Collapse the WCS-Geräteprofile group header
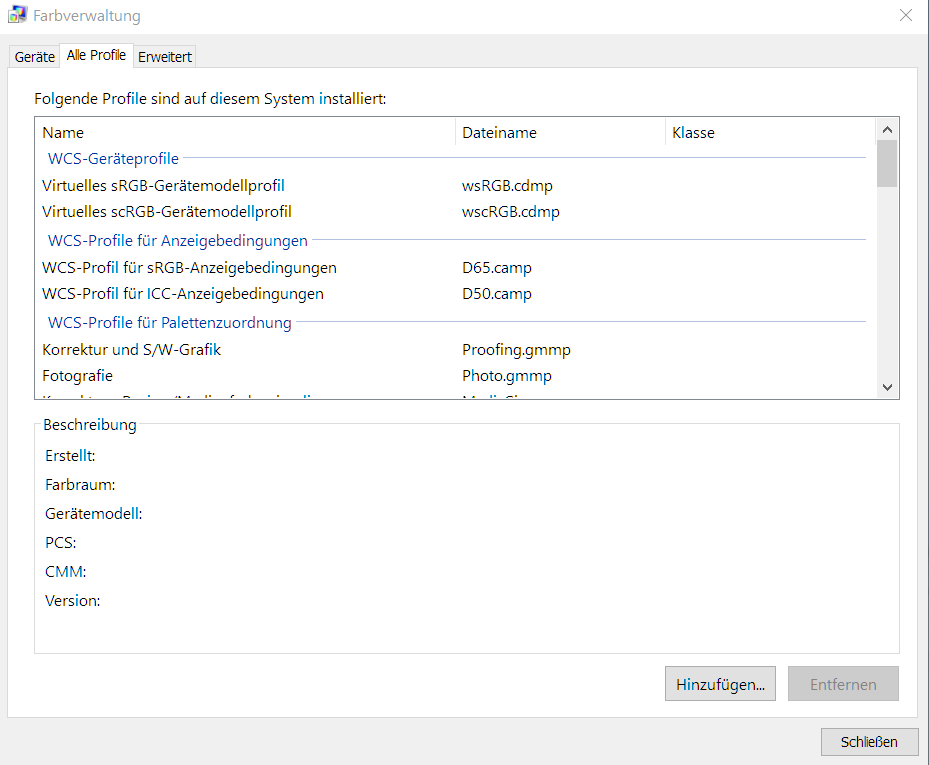 coord(113,158)
